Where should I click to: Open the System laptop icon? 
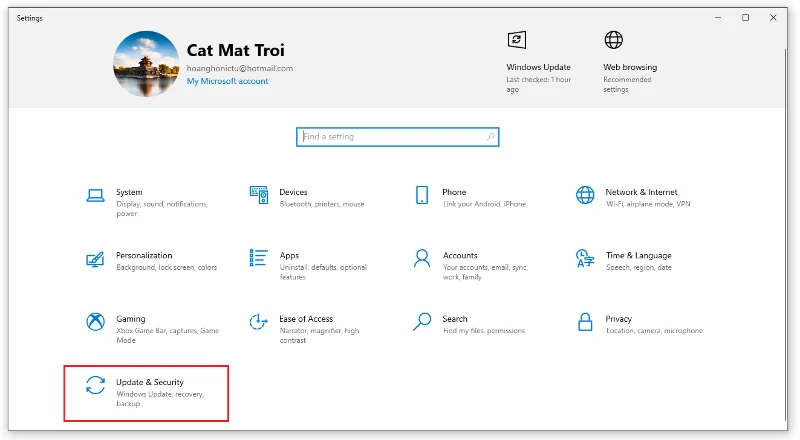click(95, 195)
